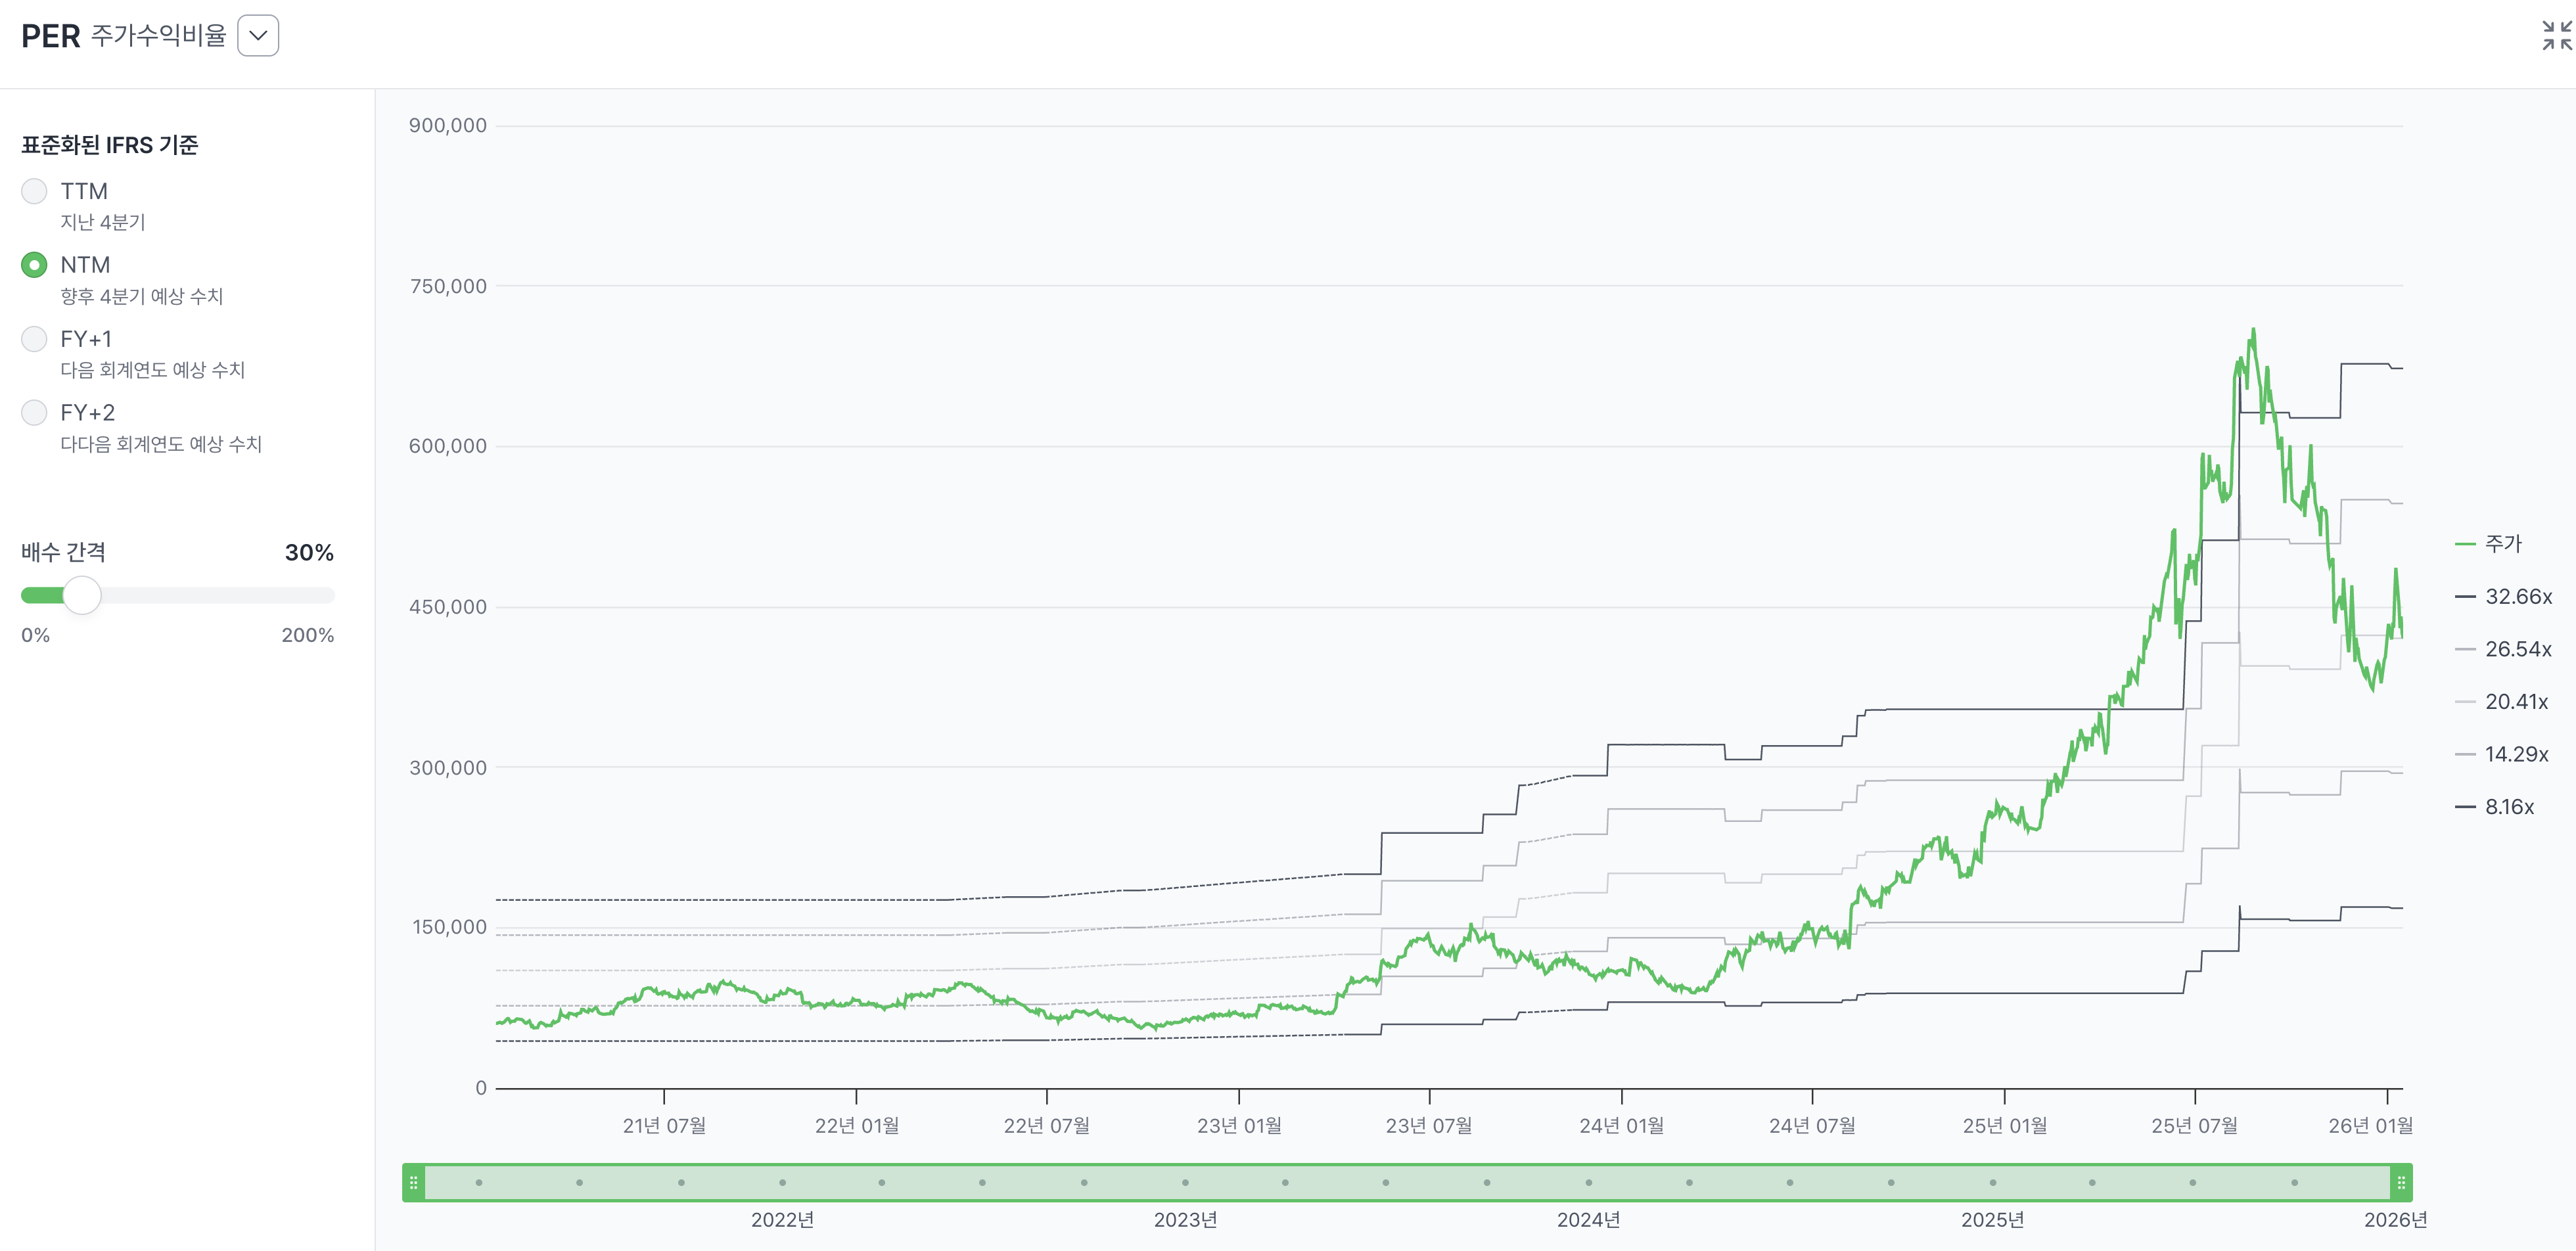The height and width of the screenshot is (1251, 2576).
Task: Click the 2025년 label on range navigator
Action: (x=1992, y=1220)
